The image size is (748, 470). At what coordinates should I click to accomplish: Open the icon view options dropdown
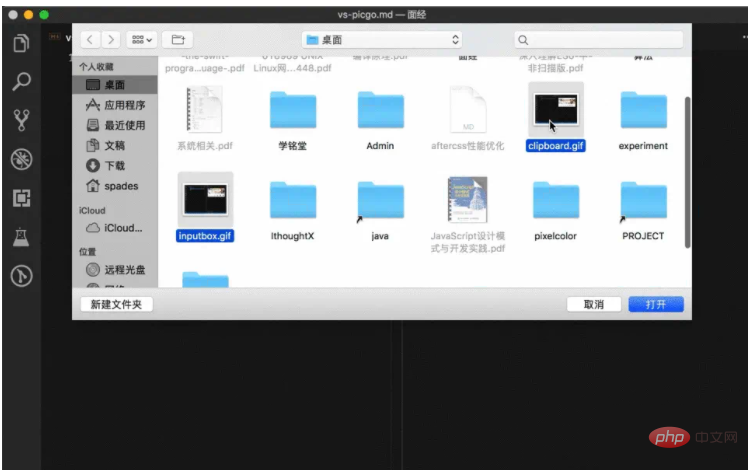(142, 40)
